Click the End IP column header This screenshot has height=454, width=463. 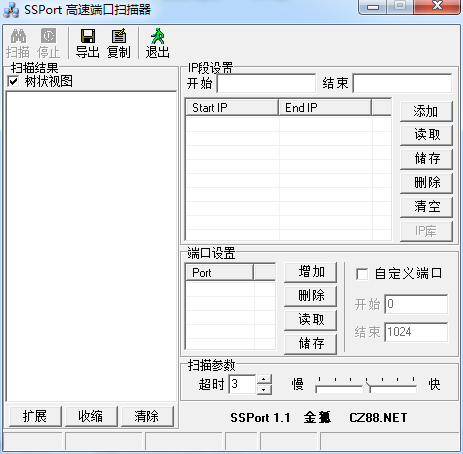(x=325, y=108)
